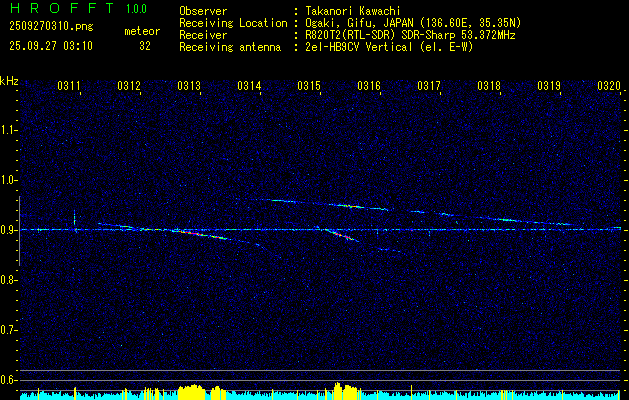629x400 pixels.
Task: Click the 0312 time marker
Action: [x=129, y=85]
